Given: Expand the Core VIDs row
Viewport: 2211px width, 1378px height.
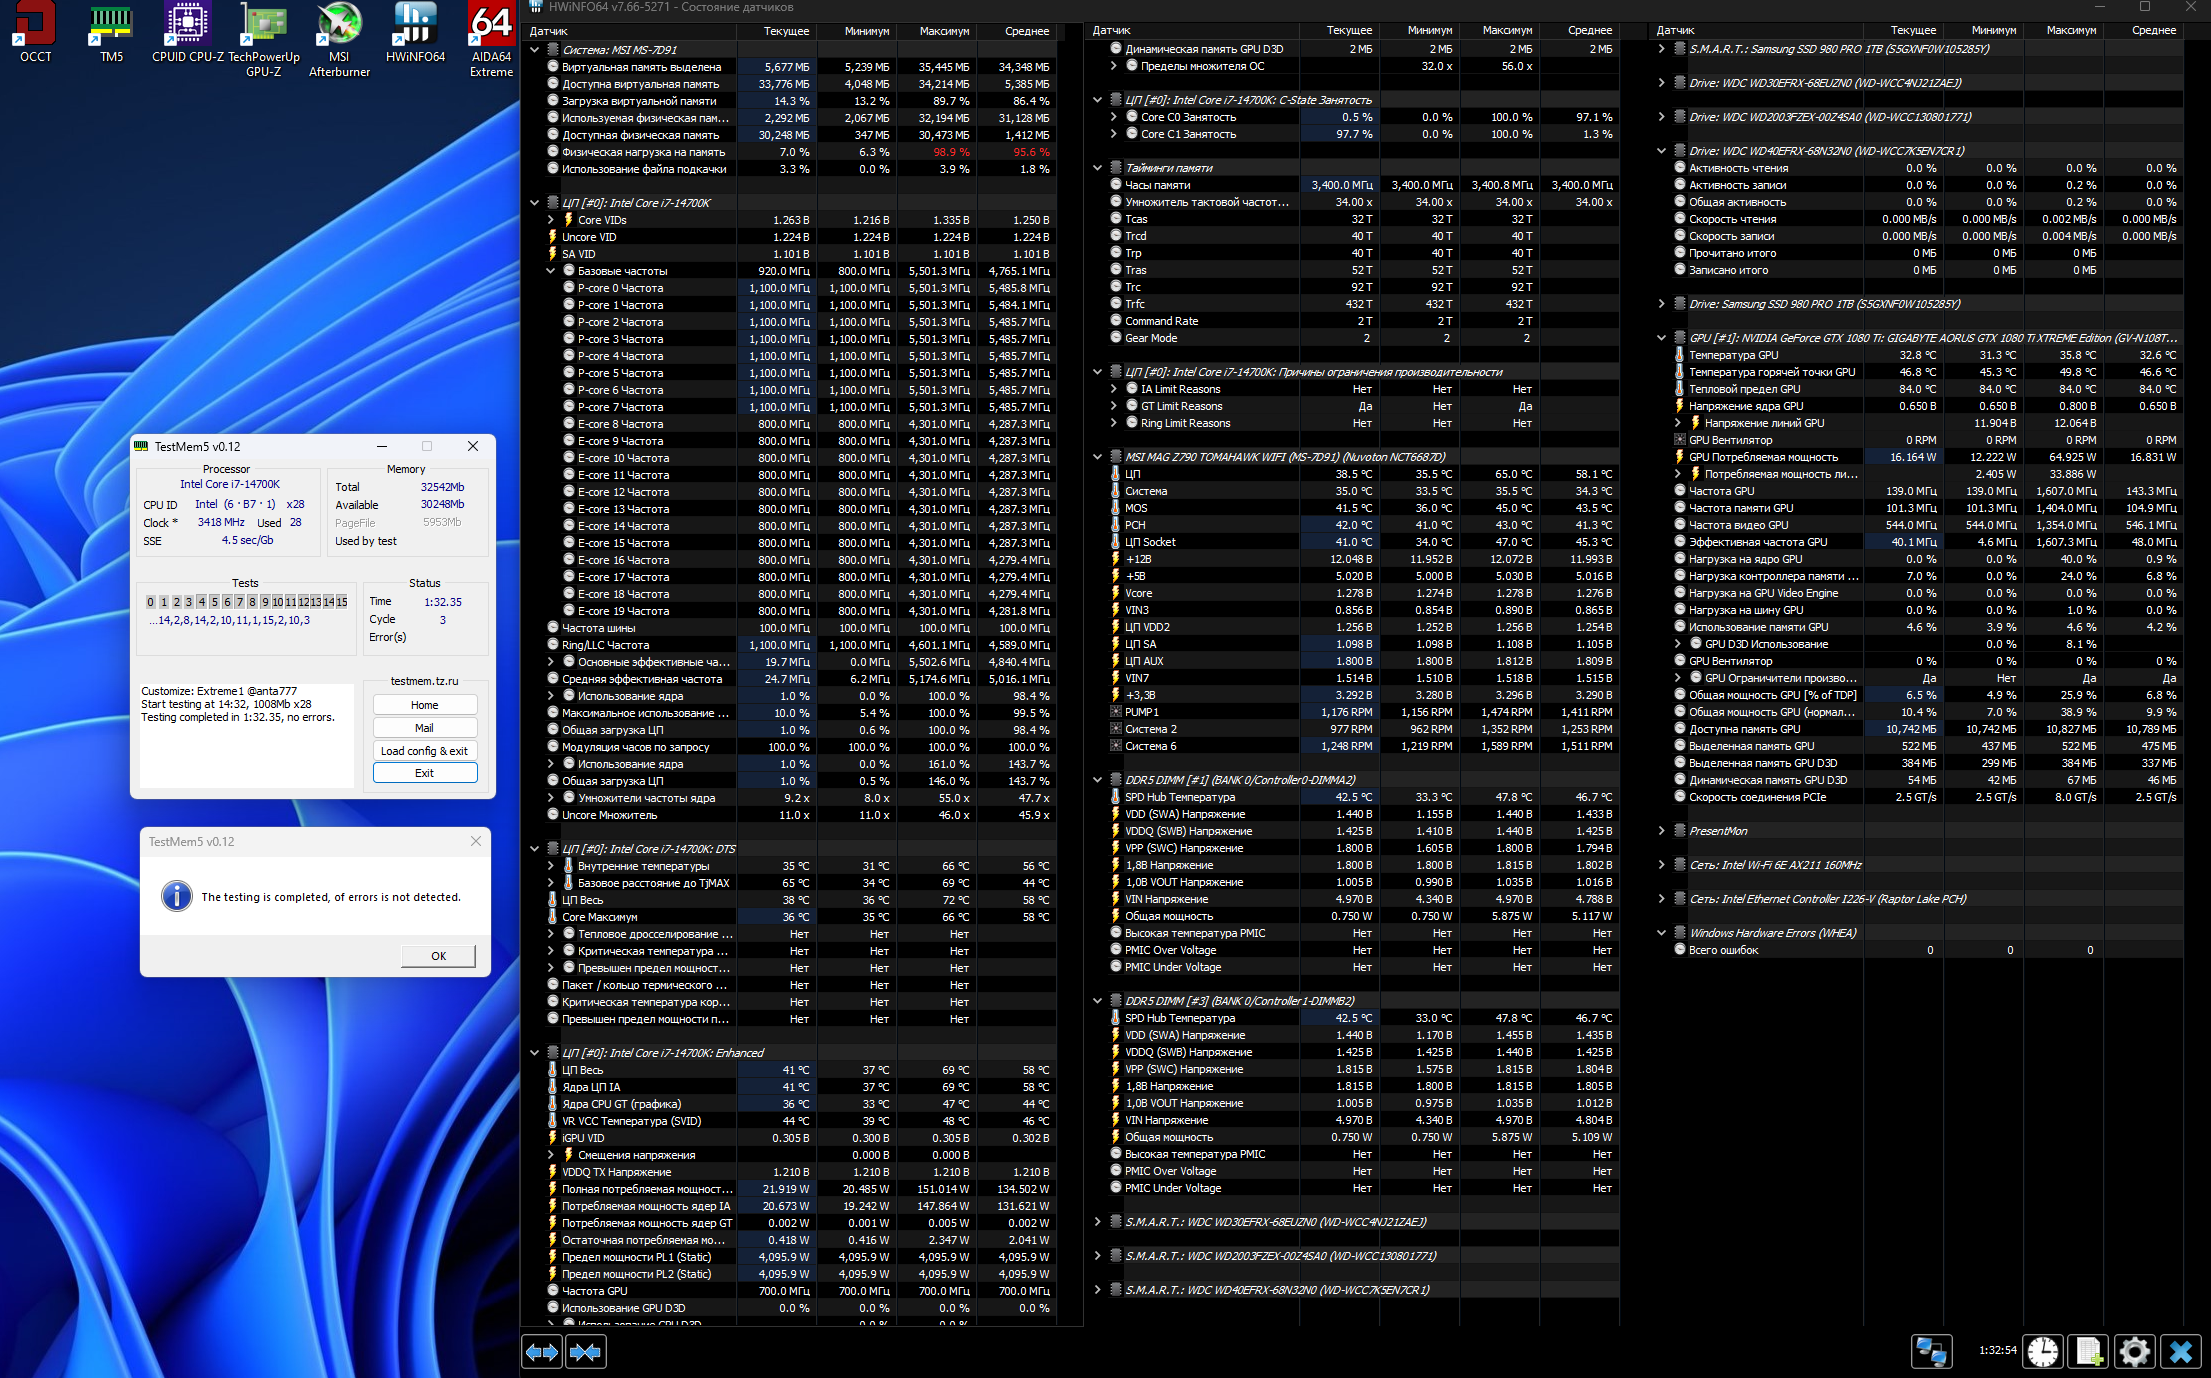Looking at the screenshot, I should point(550,220).
